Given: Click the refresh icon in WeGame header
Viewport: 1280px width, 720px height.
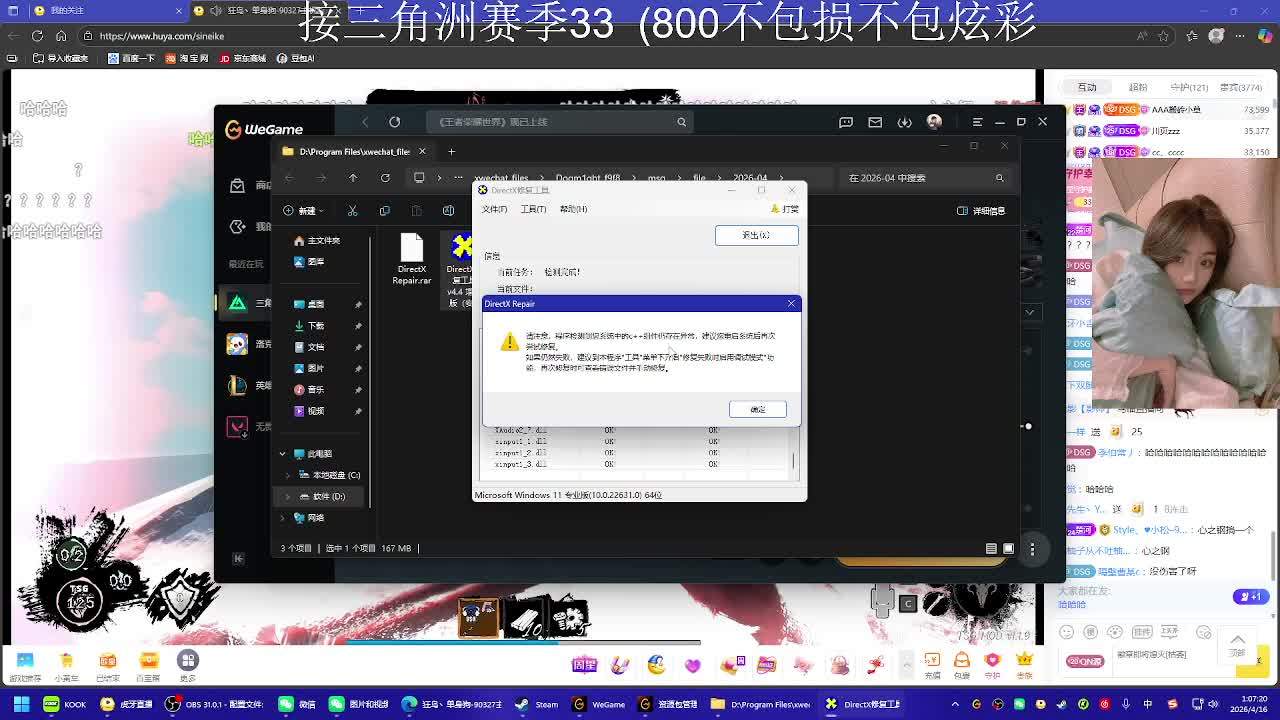Looking at the screenshot, I should click(395, 122).
